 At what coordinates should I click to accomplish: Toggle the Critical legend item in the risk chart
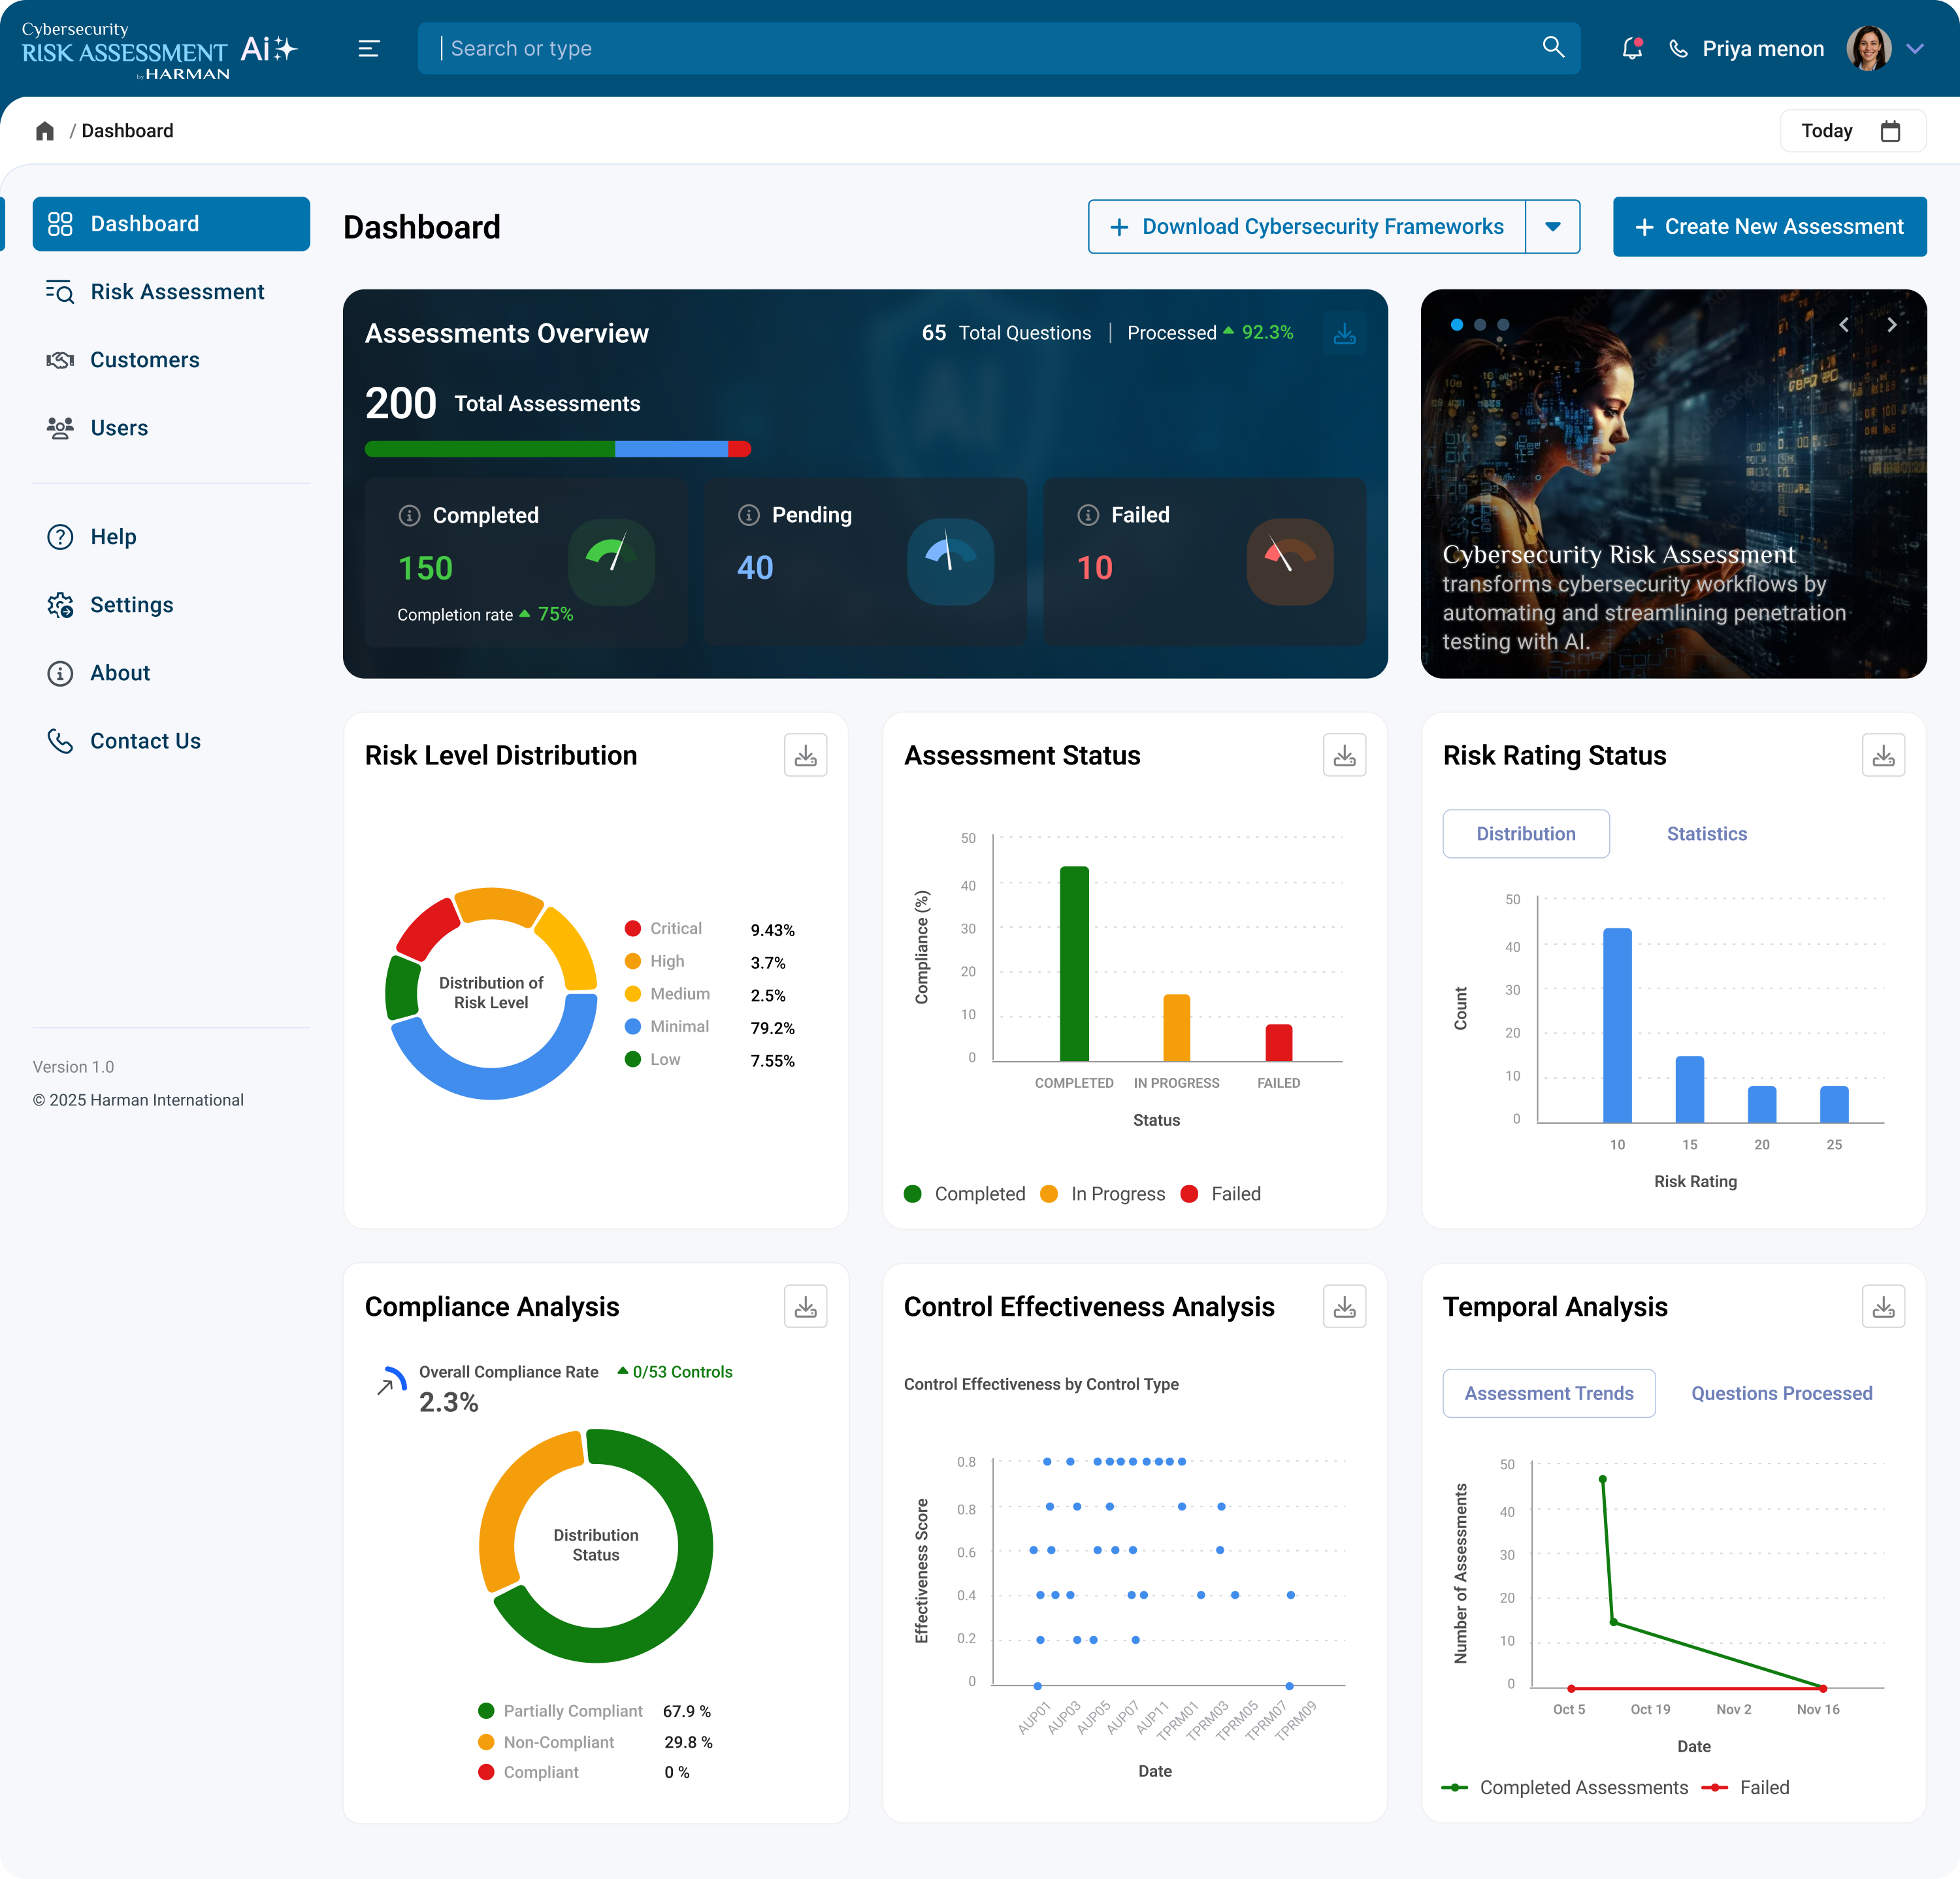[x=663, y=928]
